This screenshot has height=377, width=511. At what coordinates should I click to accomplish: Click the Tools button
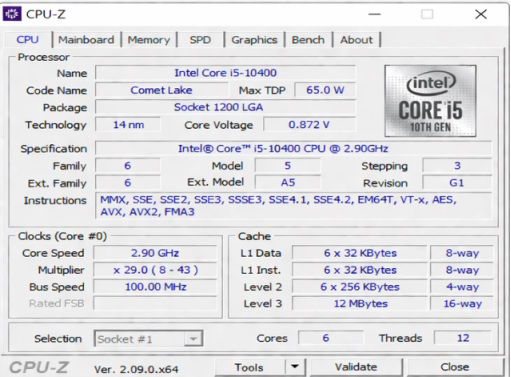[x=249, y=367]
